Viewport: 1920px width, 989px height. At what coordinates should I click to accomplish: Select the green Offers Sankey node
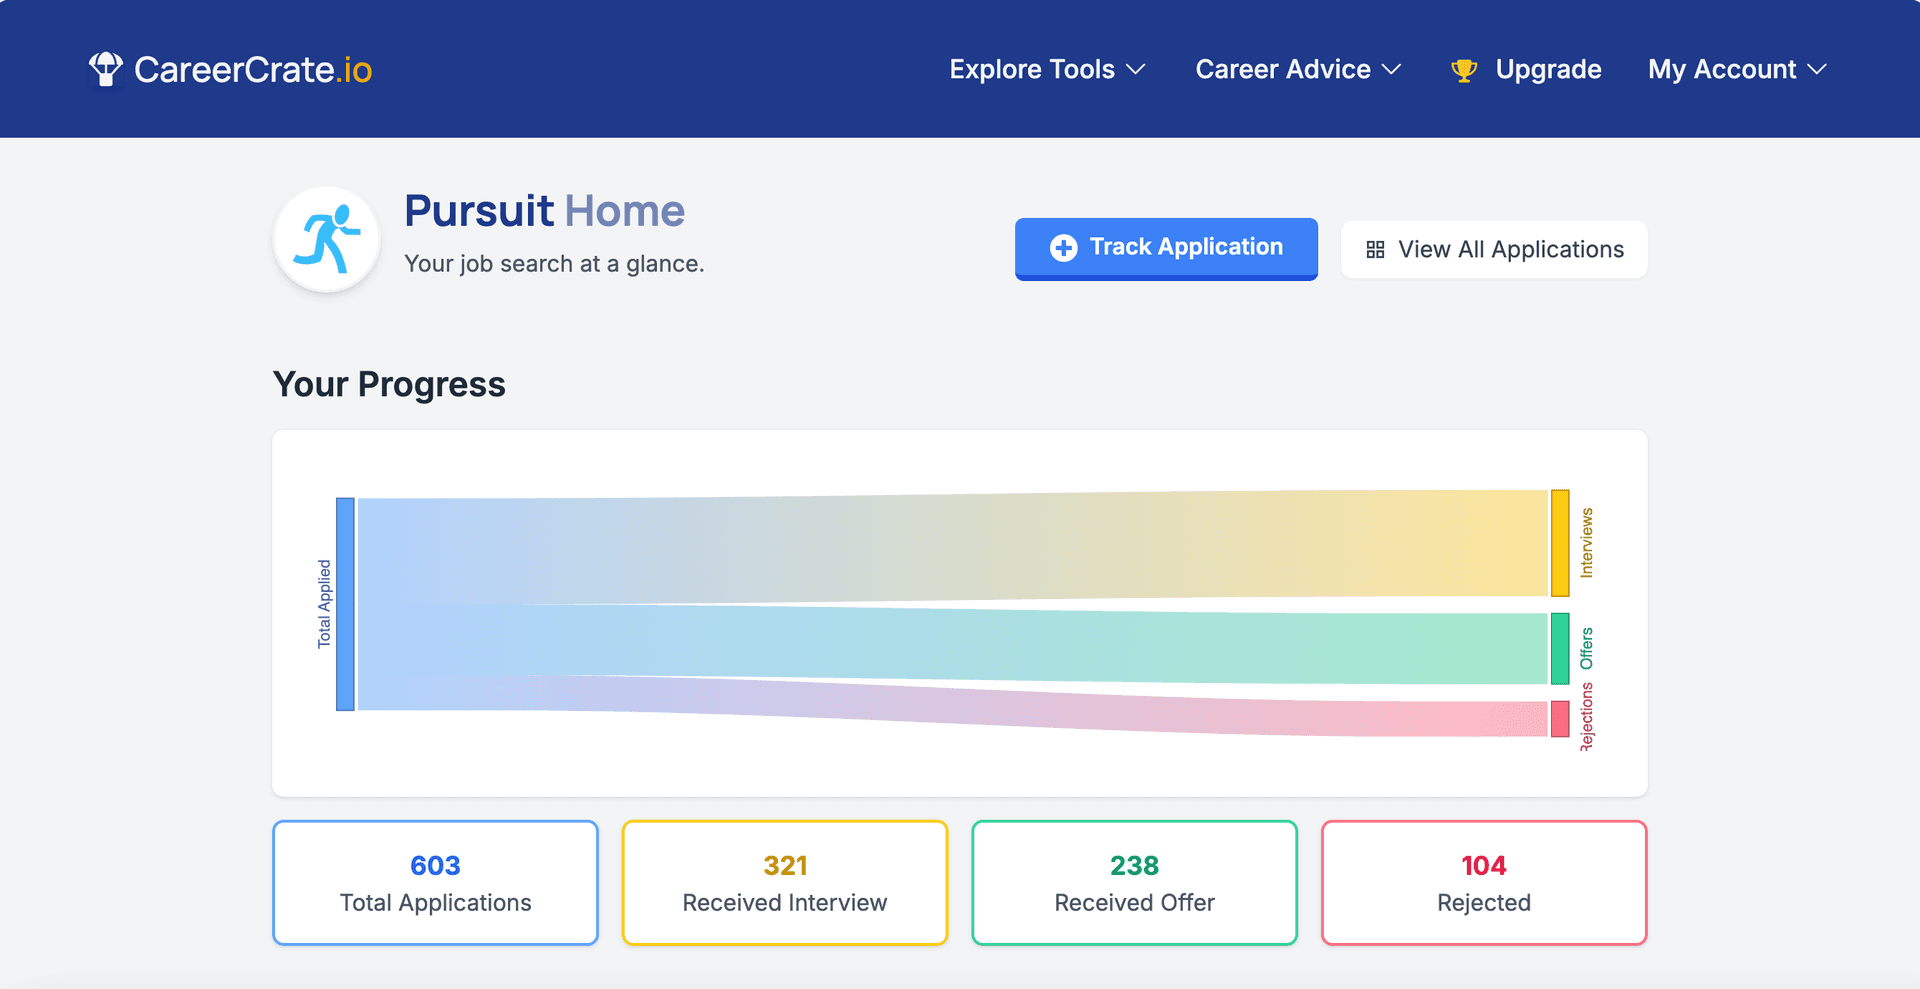1560,649
